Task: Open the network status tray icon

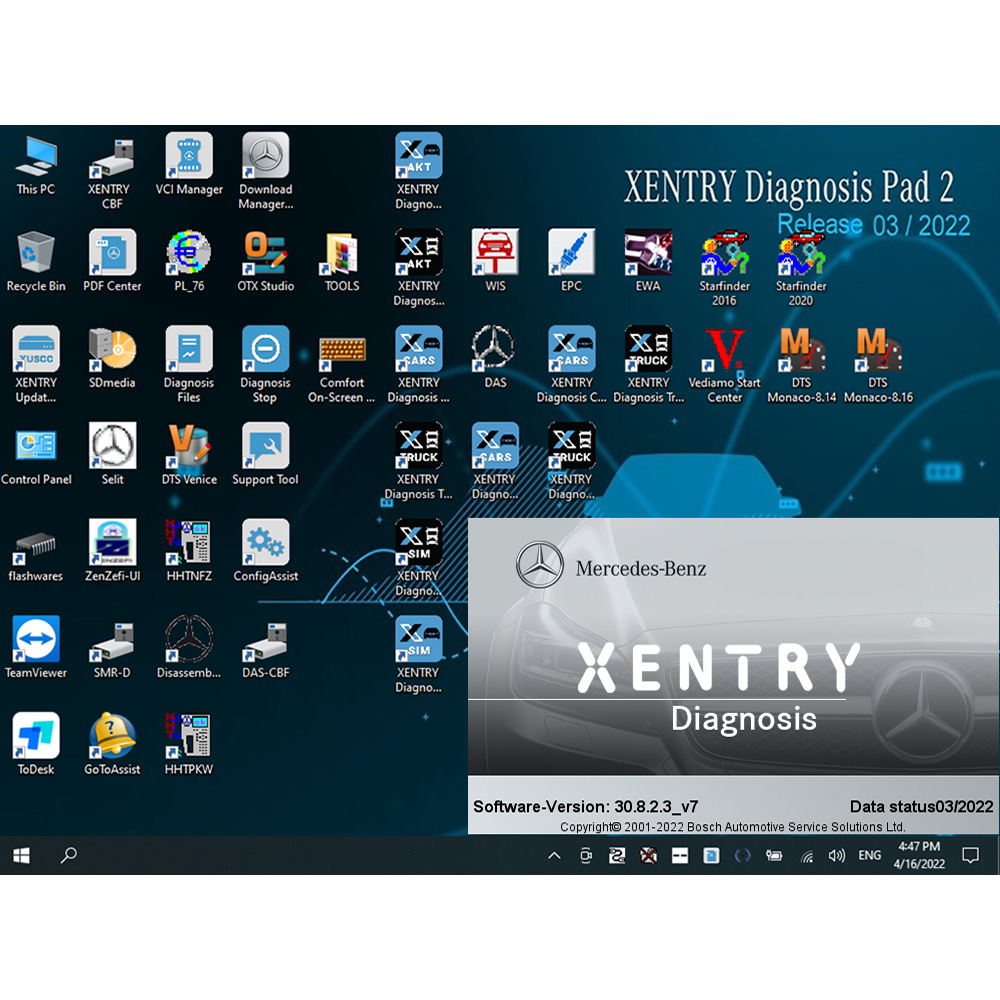Action: pos(807,856)
